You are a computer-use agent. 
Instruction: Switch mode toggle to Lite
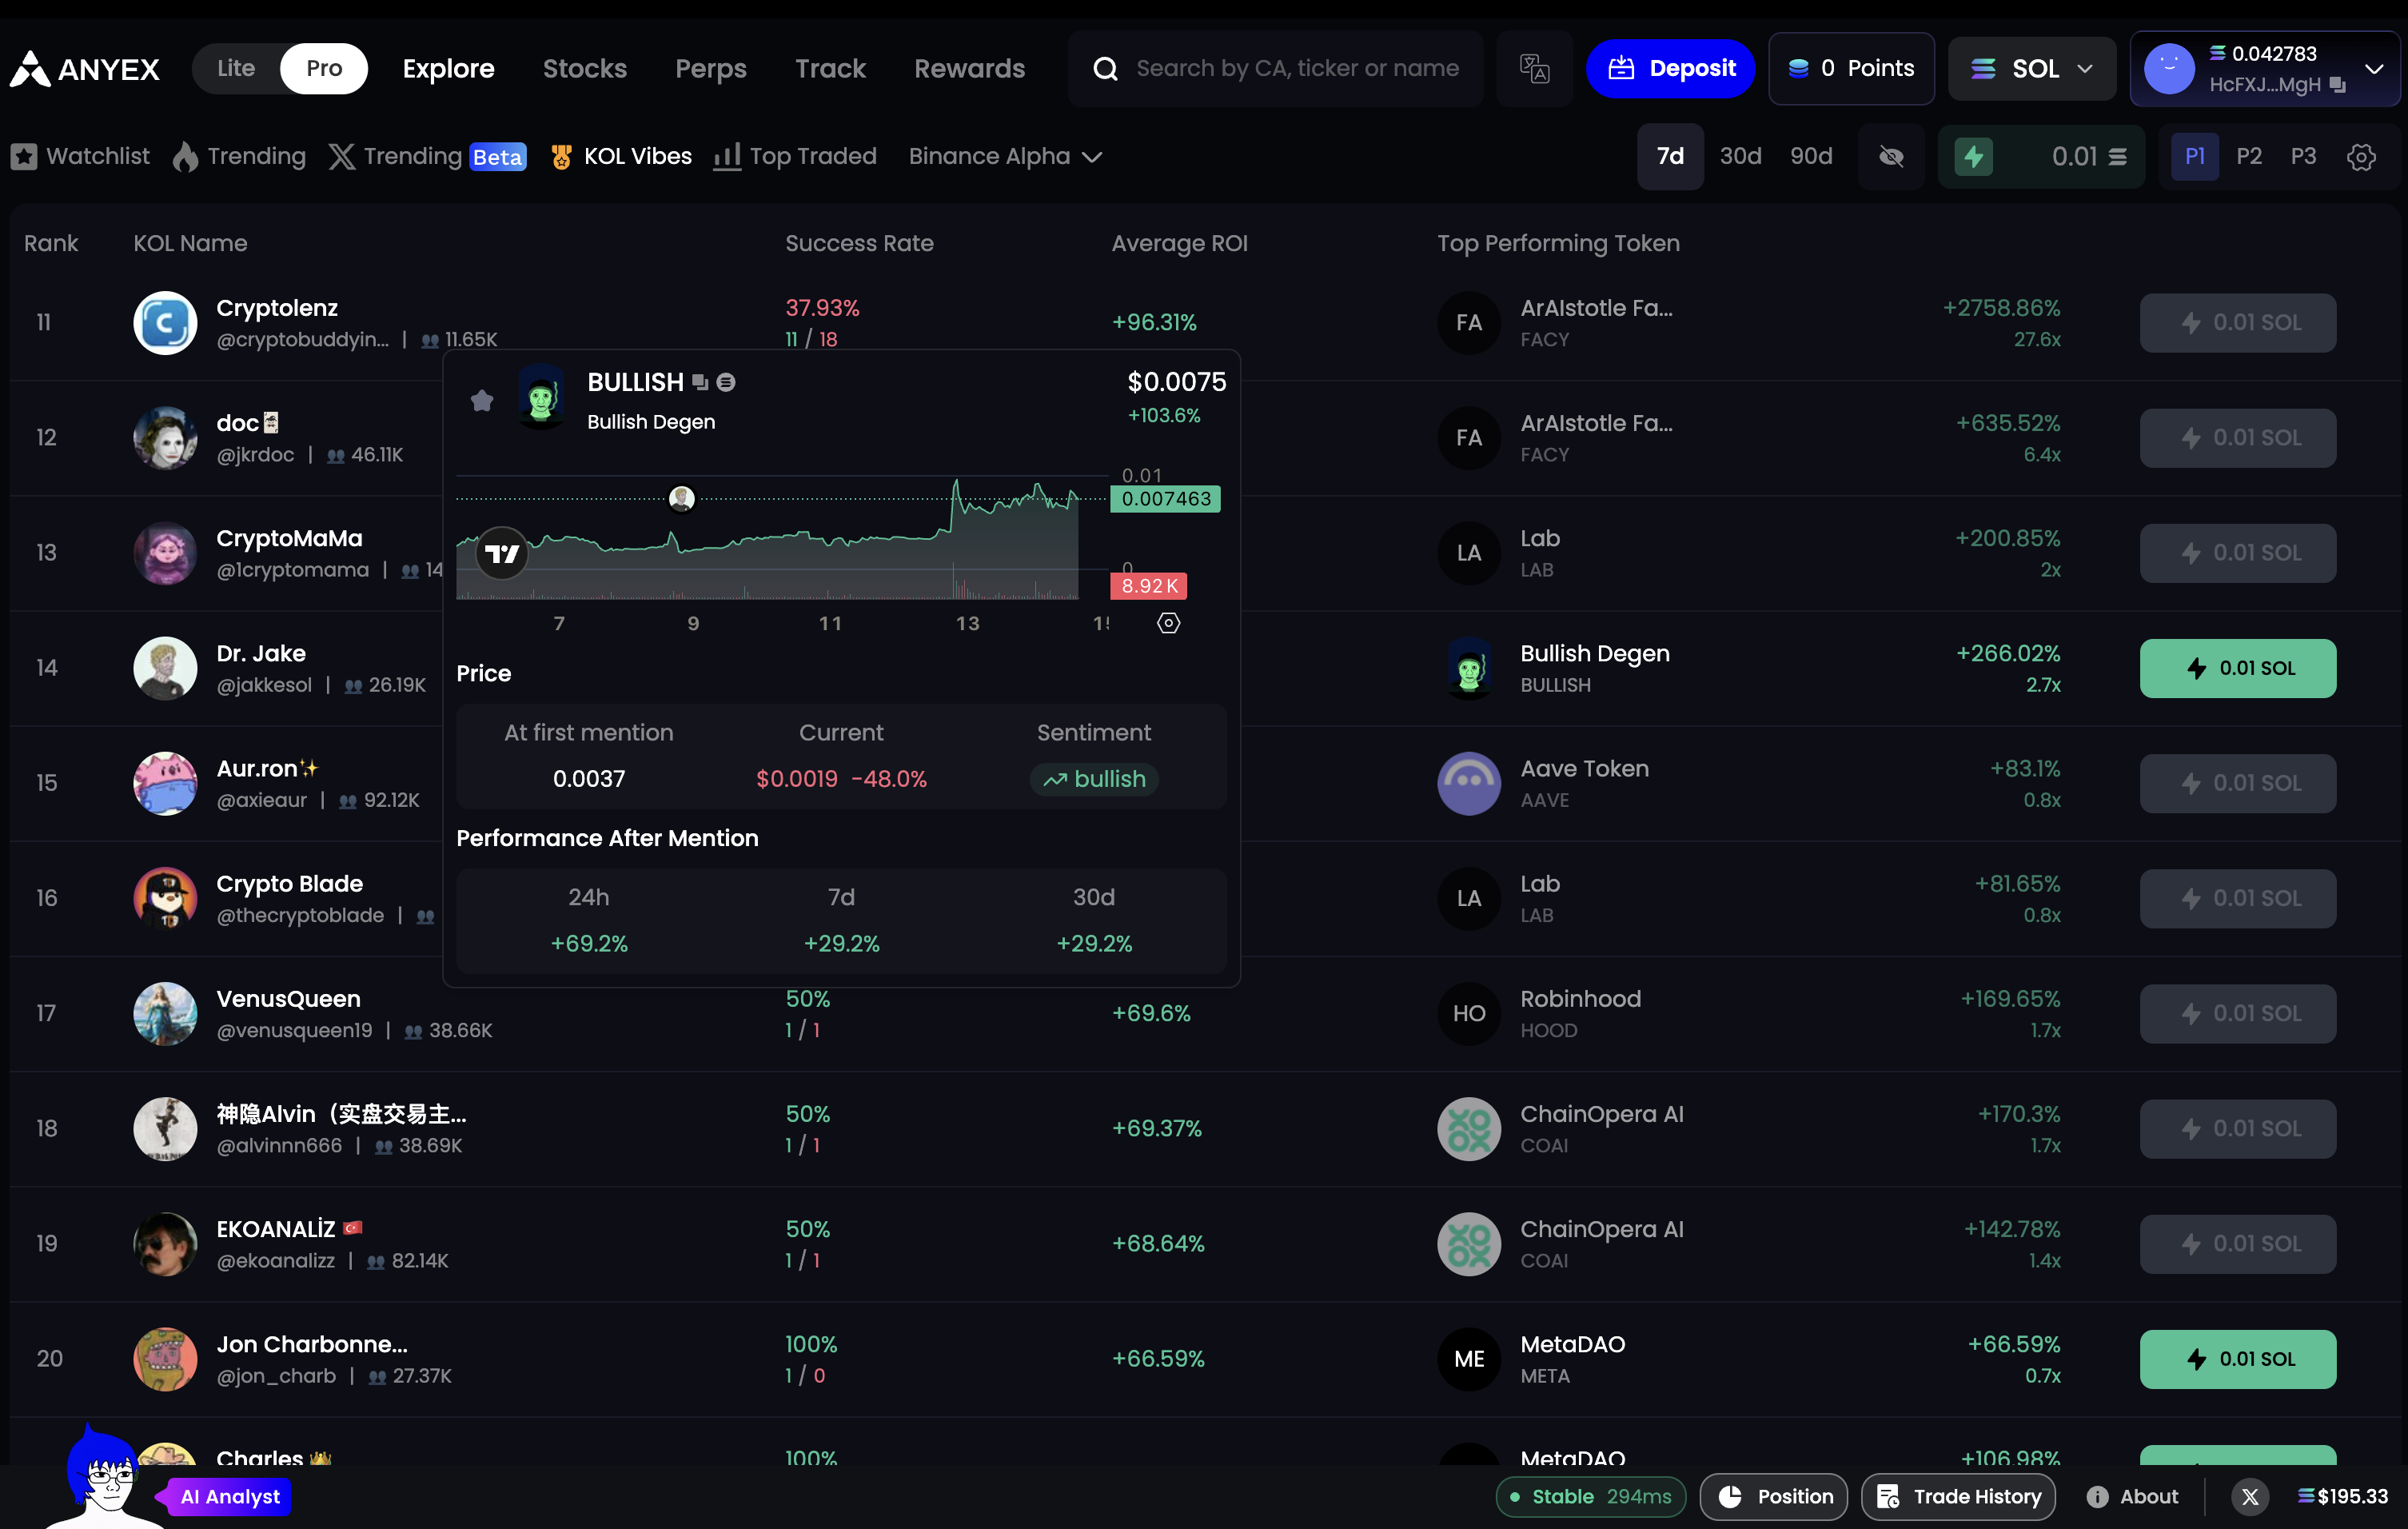[236, 68]
